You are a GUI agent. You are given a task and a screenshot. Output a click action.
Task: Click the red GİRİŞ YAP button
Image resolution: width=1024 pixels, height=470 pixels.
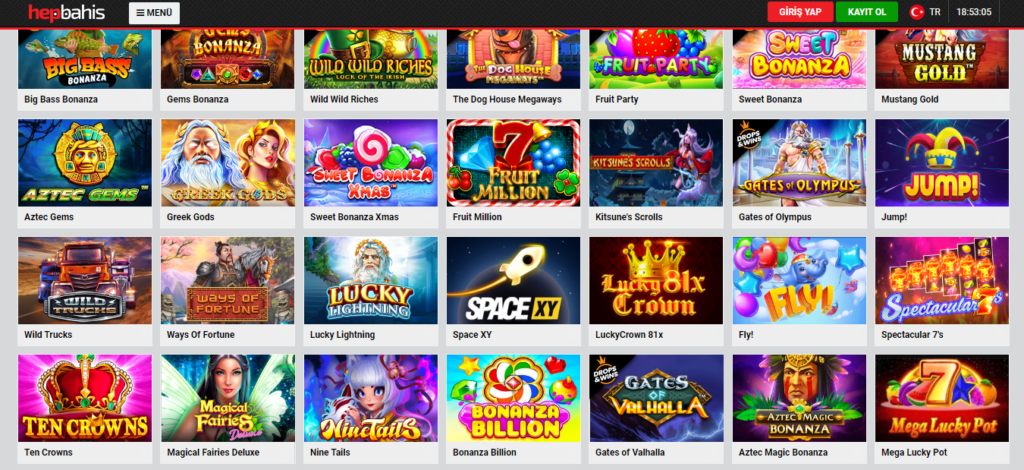800,12
